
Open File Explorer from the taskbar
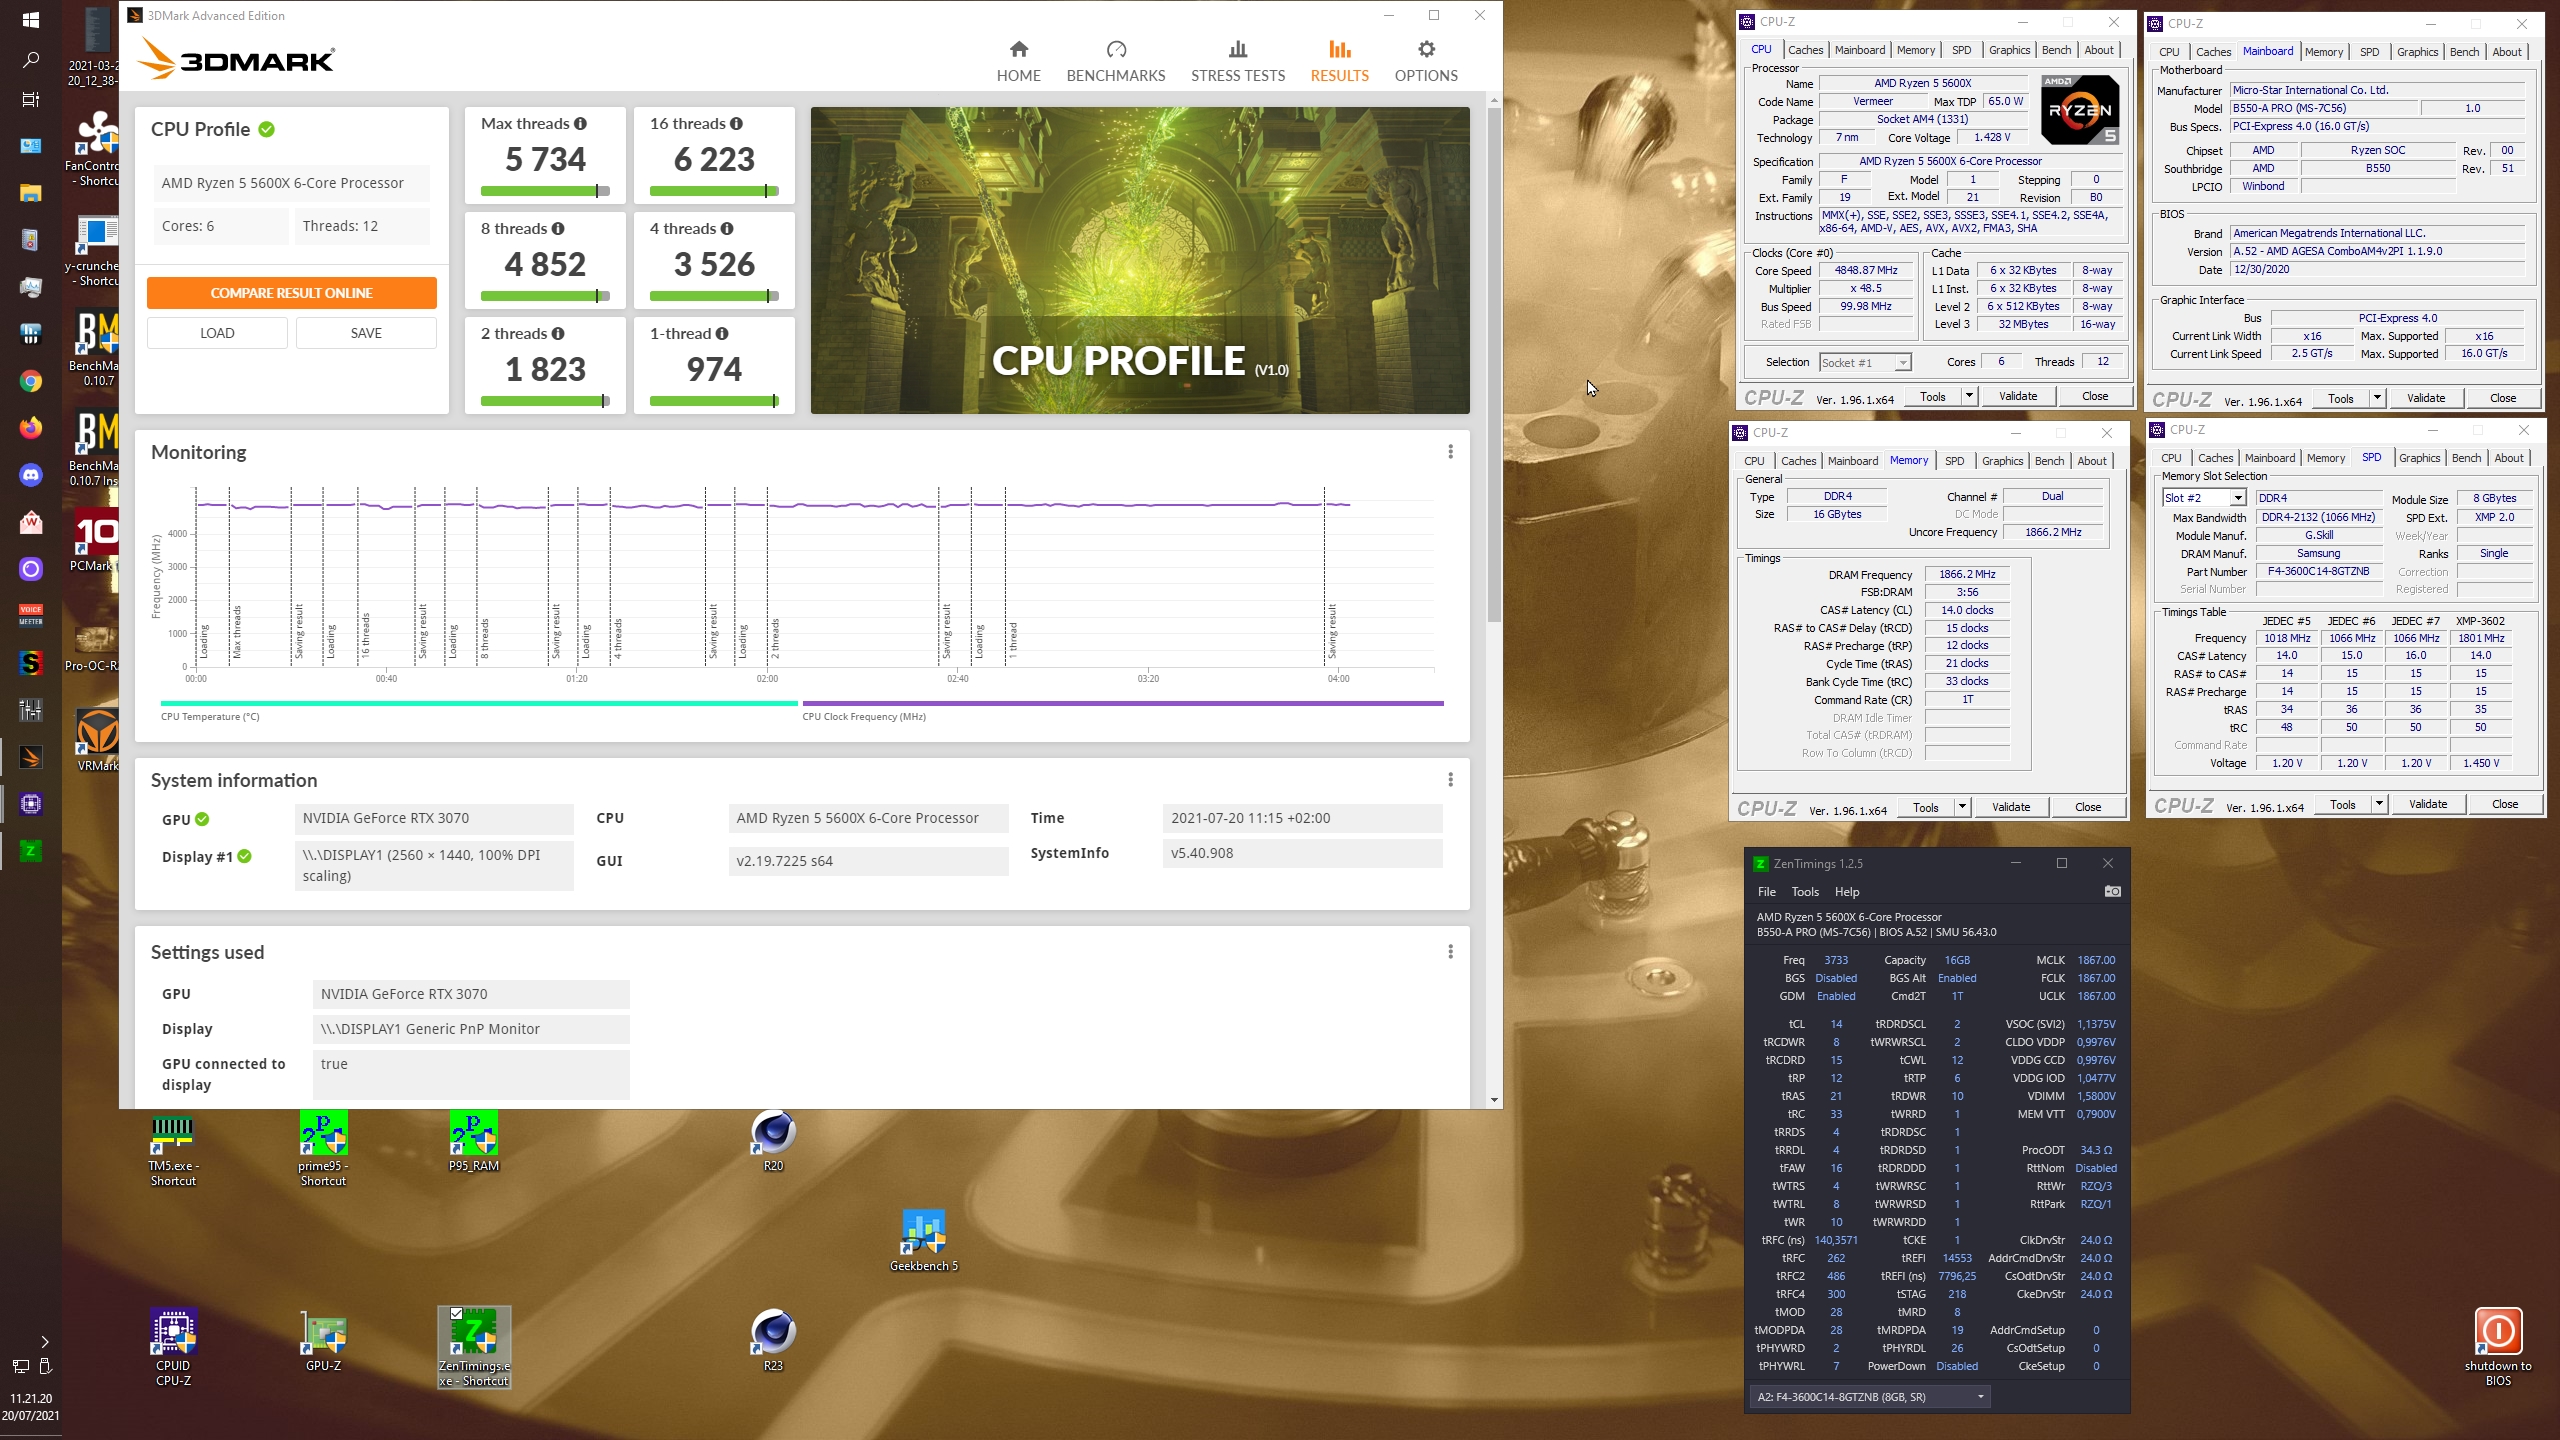coord(31,193)
